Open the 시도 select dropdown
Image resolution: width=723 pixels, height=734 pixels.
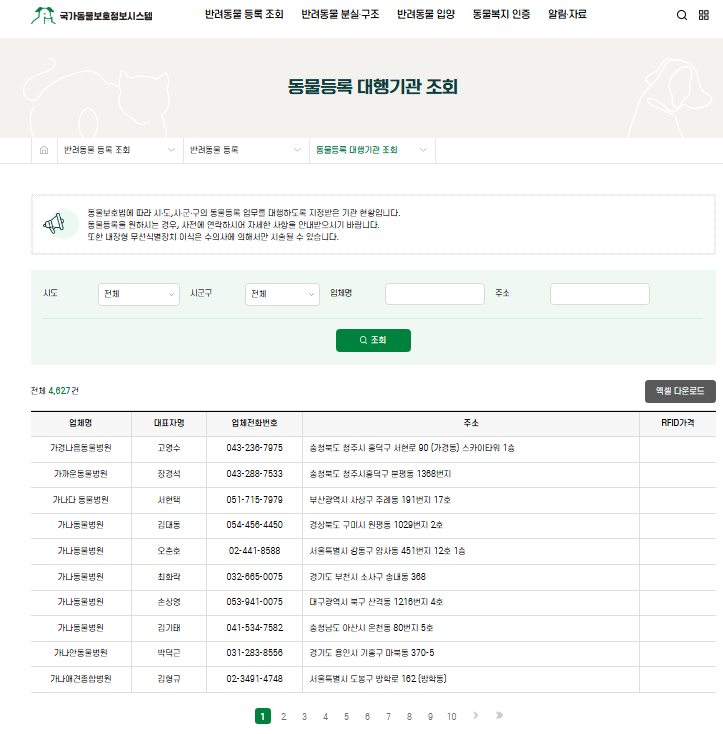click(x=139, y=294)
